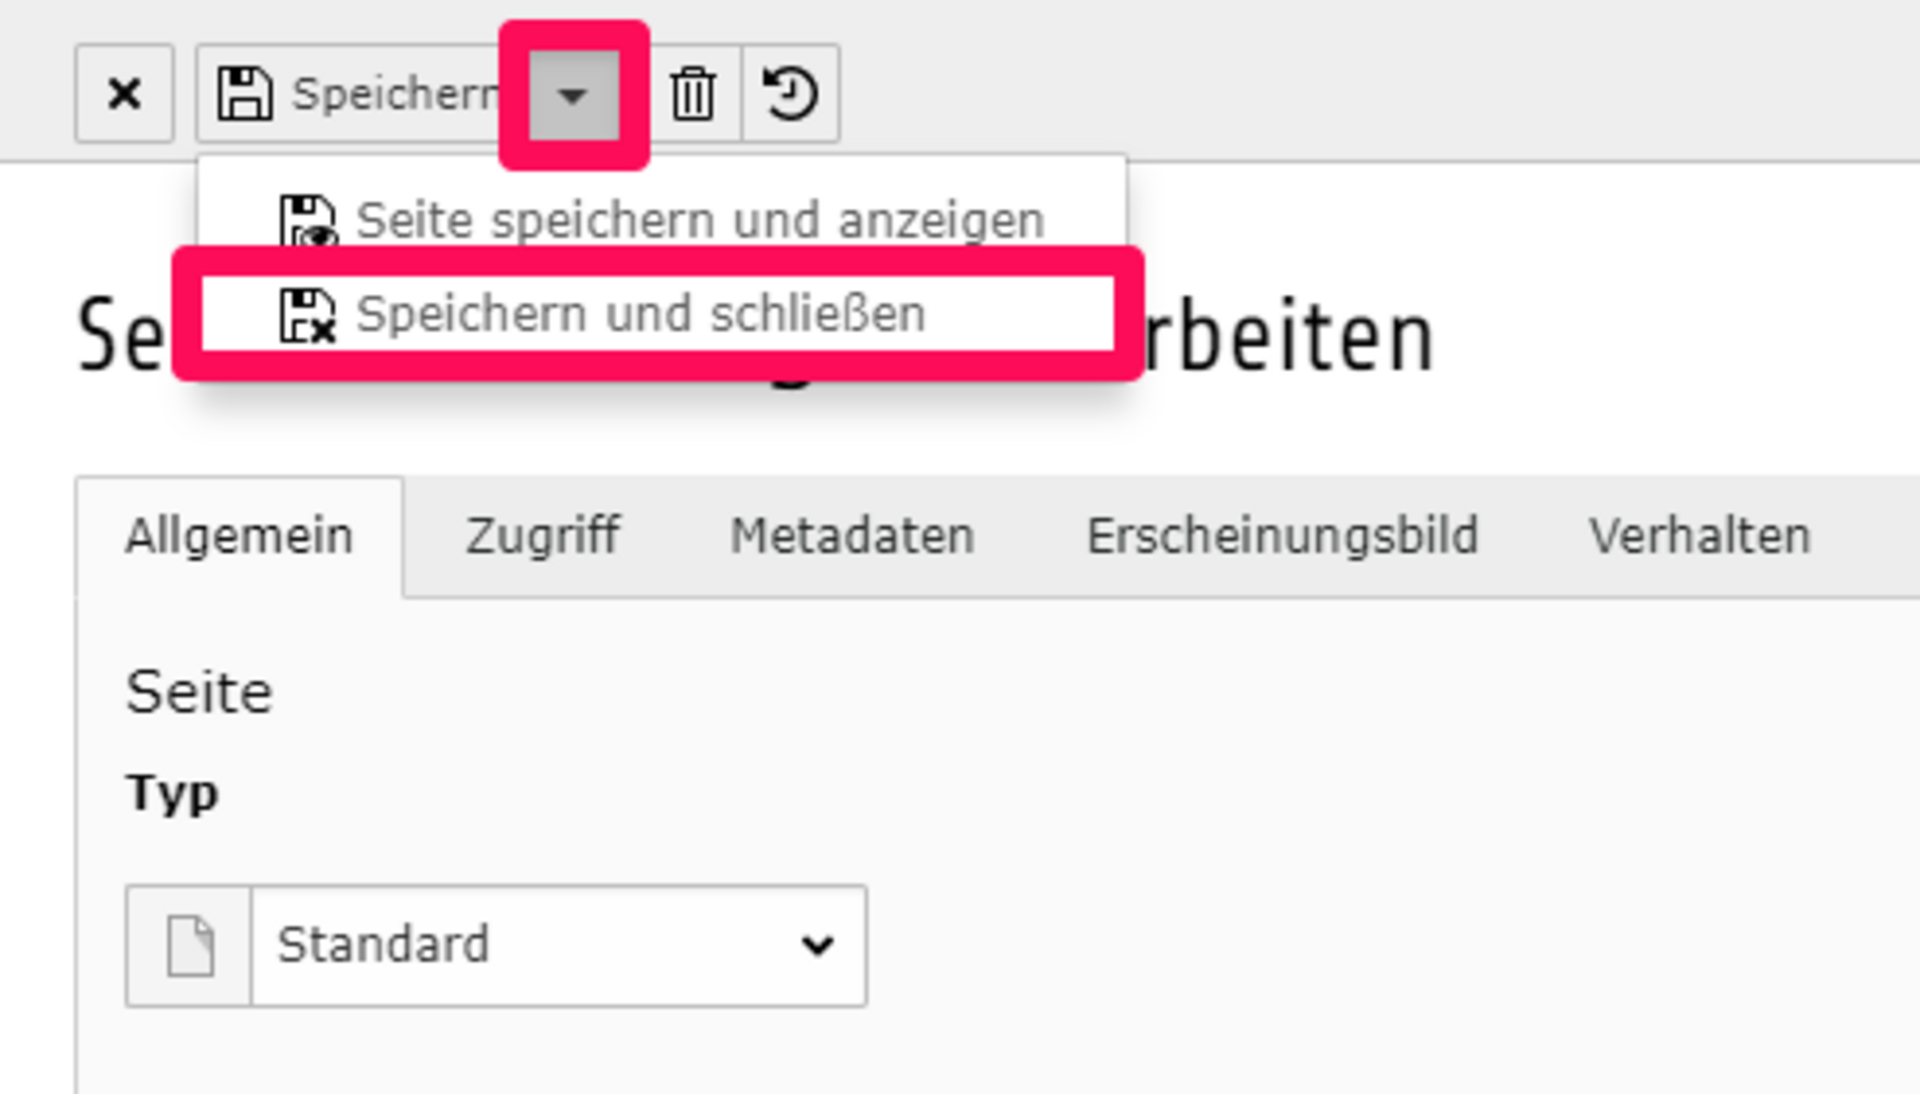
Task: Close the editing form with the X button
Action: (x=124, y=94)
